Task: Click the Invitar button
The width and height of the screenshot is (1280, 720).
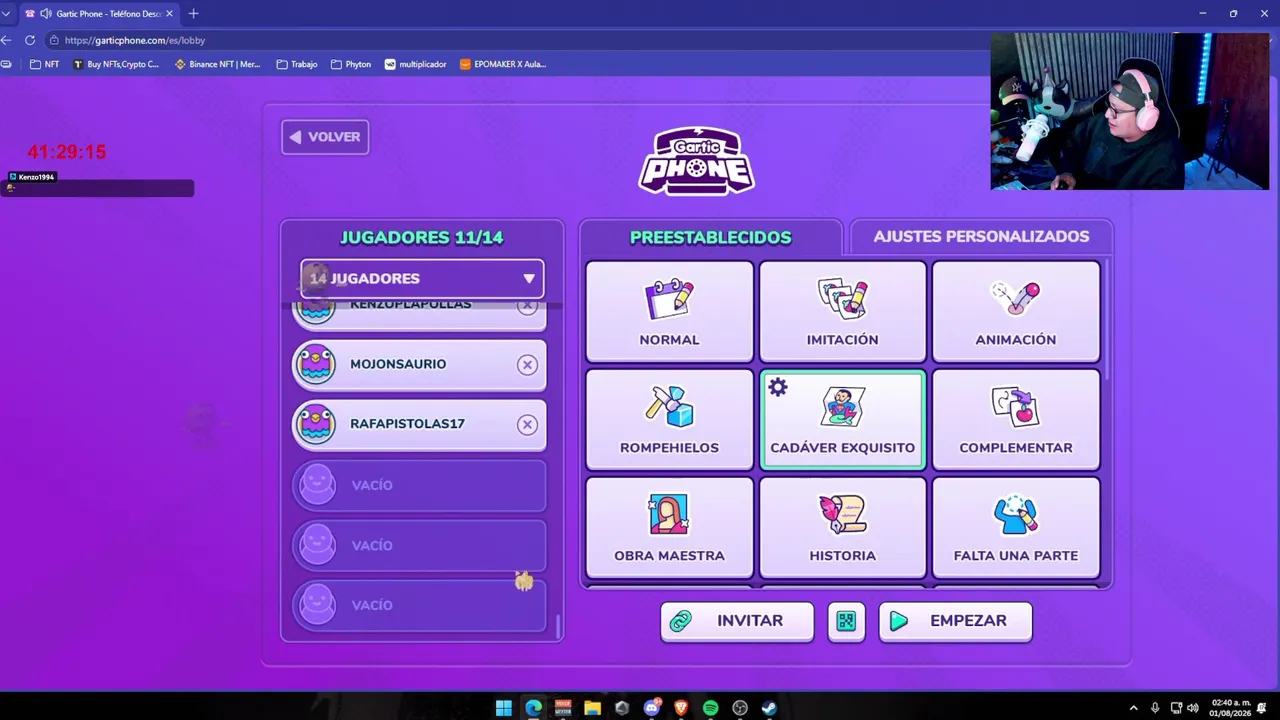Action: coord(737,621)
